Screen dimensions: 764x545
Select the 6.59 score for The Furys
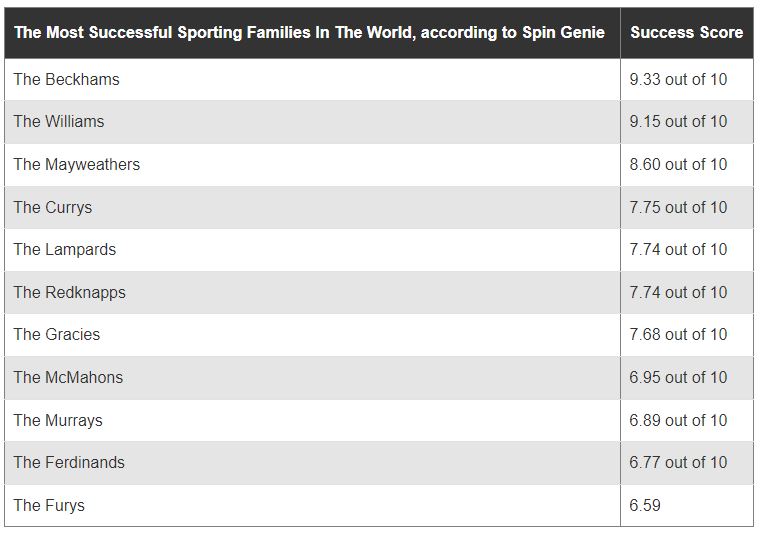[645, 506]
